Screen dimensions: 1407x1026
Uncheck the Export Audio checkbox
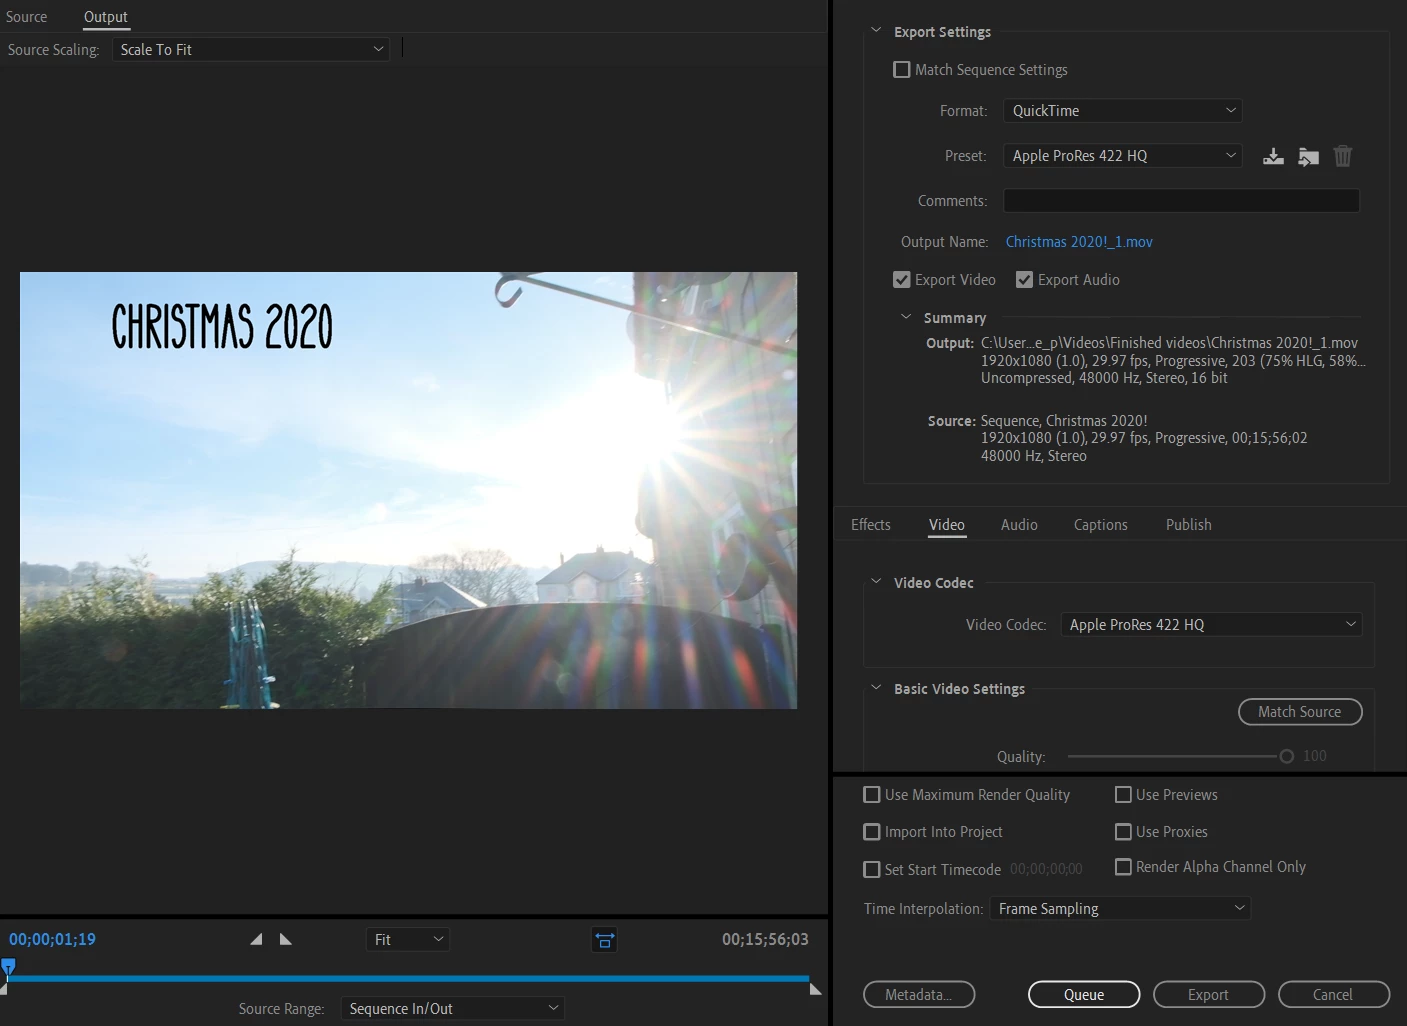pos(1024,280)
